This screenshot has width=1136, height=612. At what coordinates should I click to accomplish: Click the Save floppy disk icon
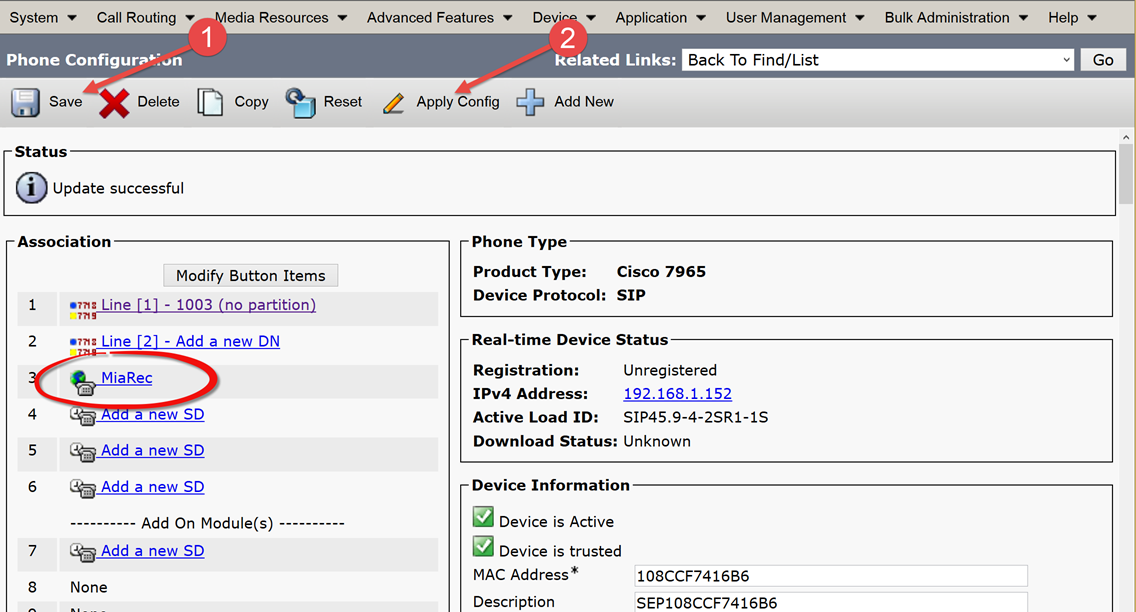pos(25,102)
